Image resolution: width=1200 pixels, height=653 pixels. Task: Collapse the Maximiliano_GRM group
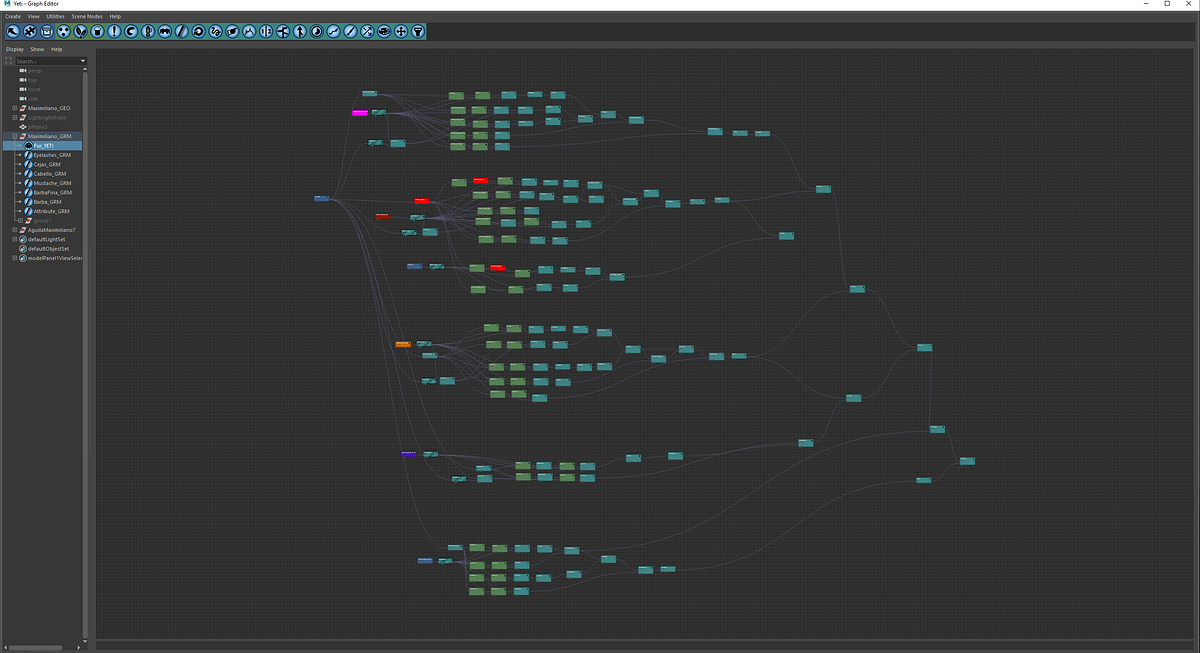(15, 136)
